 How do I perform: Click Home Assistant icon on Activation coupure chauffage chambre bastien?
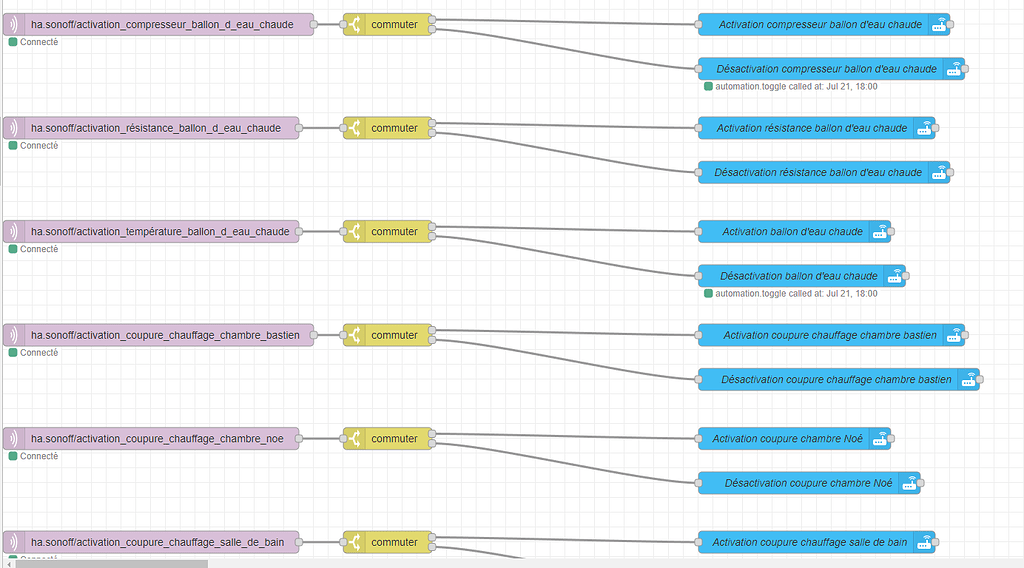click(x=954, y=336)
